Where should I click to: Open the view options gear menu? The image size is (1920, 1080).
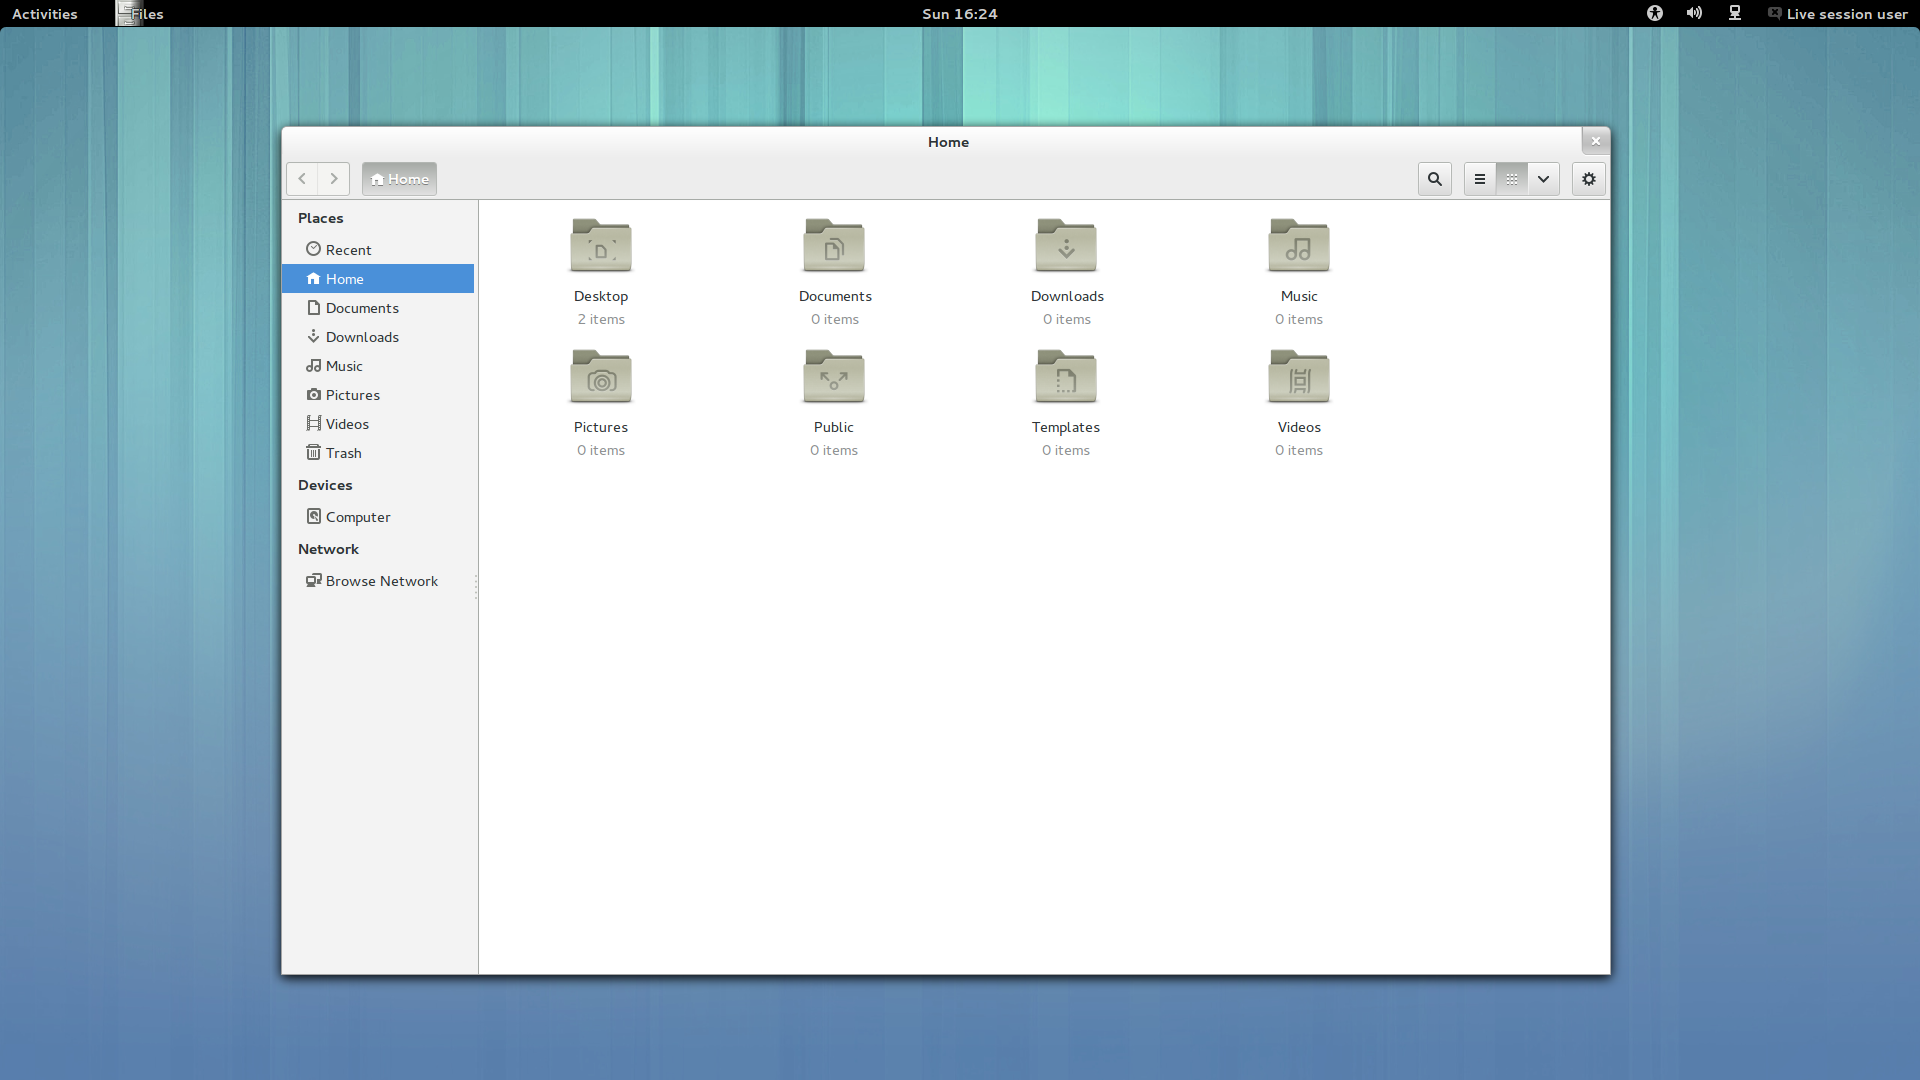pos(1588,178)
